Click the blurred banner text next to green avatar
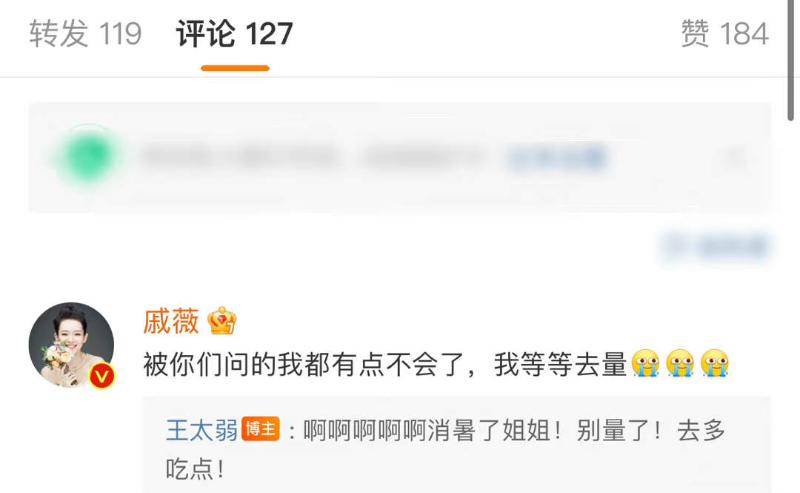The width and height of the screenshot is (800, 493). pyautogui.click(x=311, y=157)
